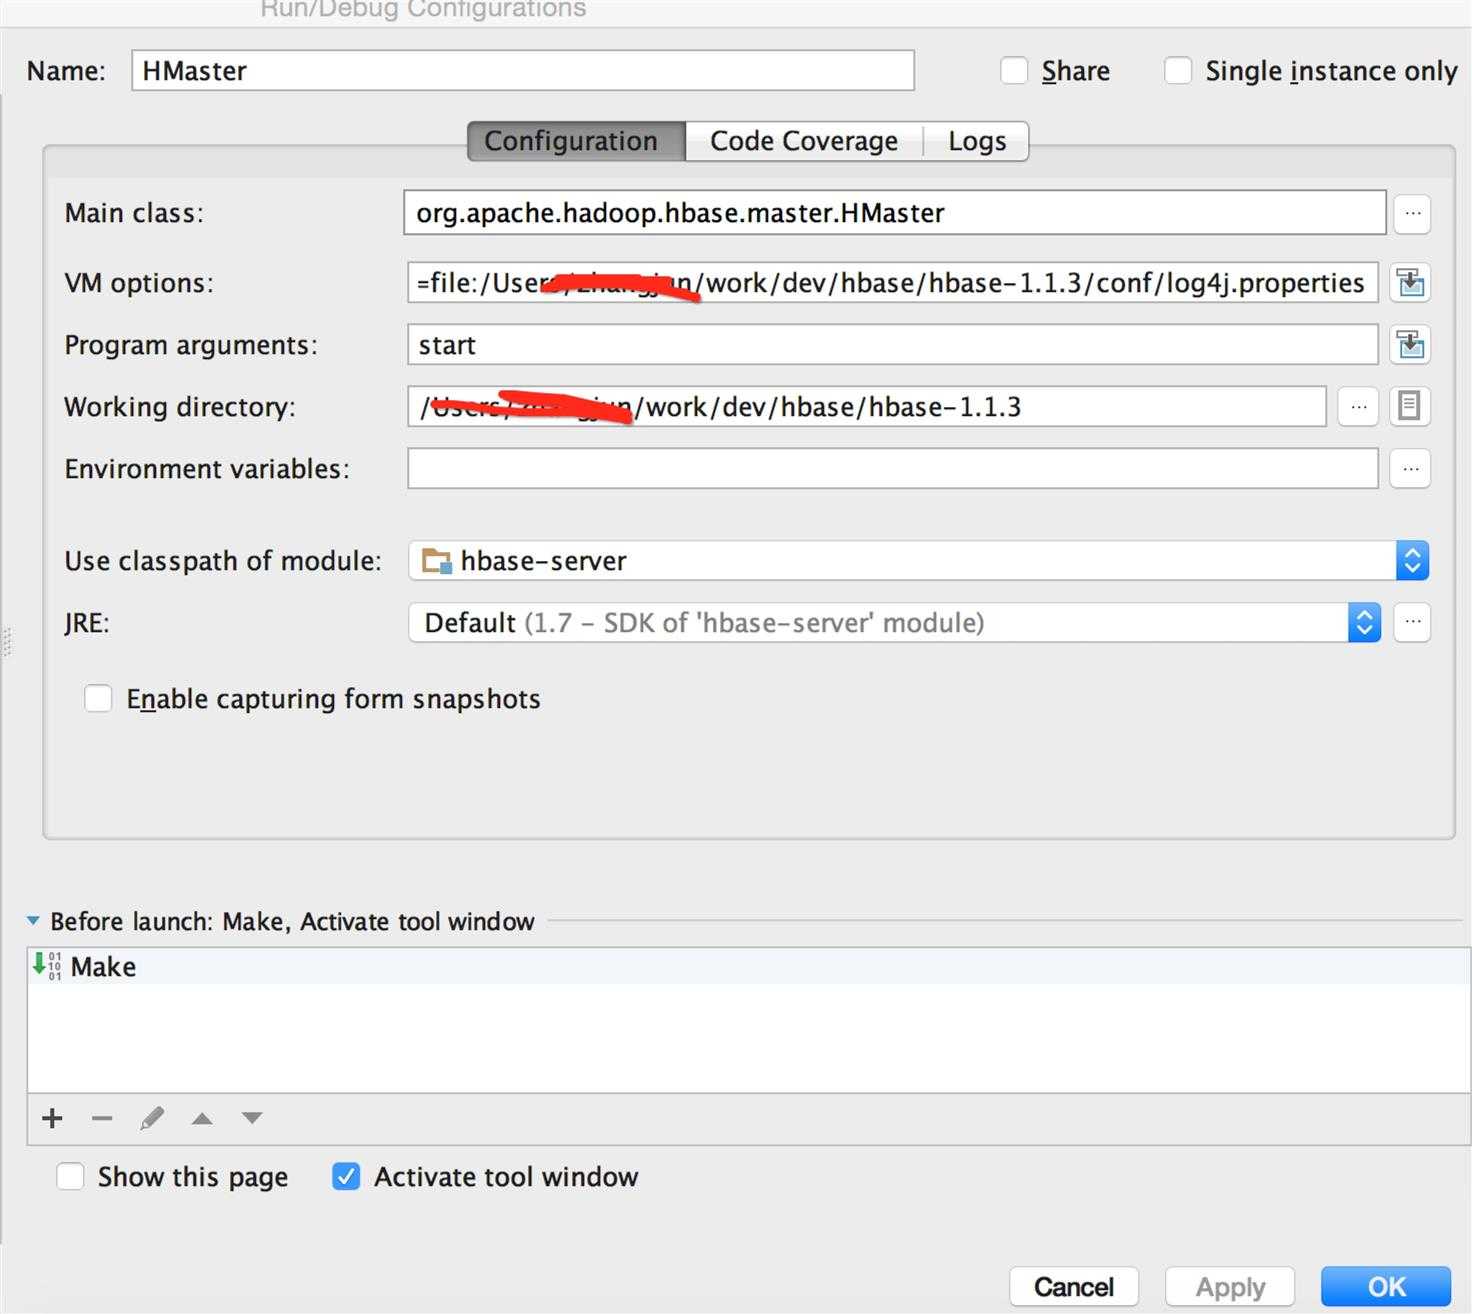Toggle the Share checkbox

tap(1014, 71)
